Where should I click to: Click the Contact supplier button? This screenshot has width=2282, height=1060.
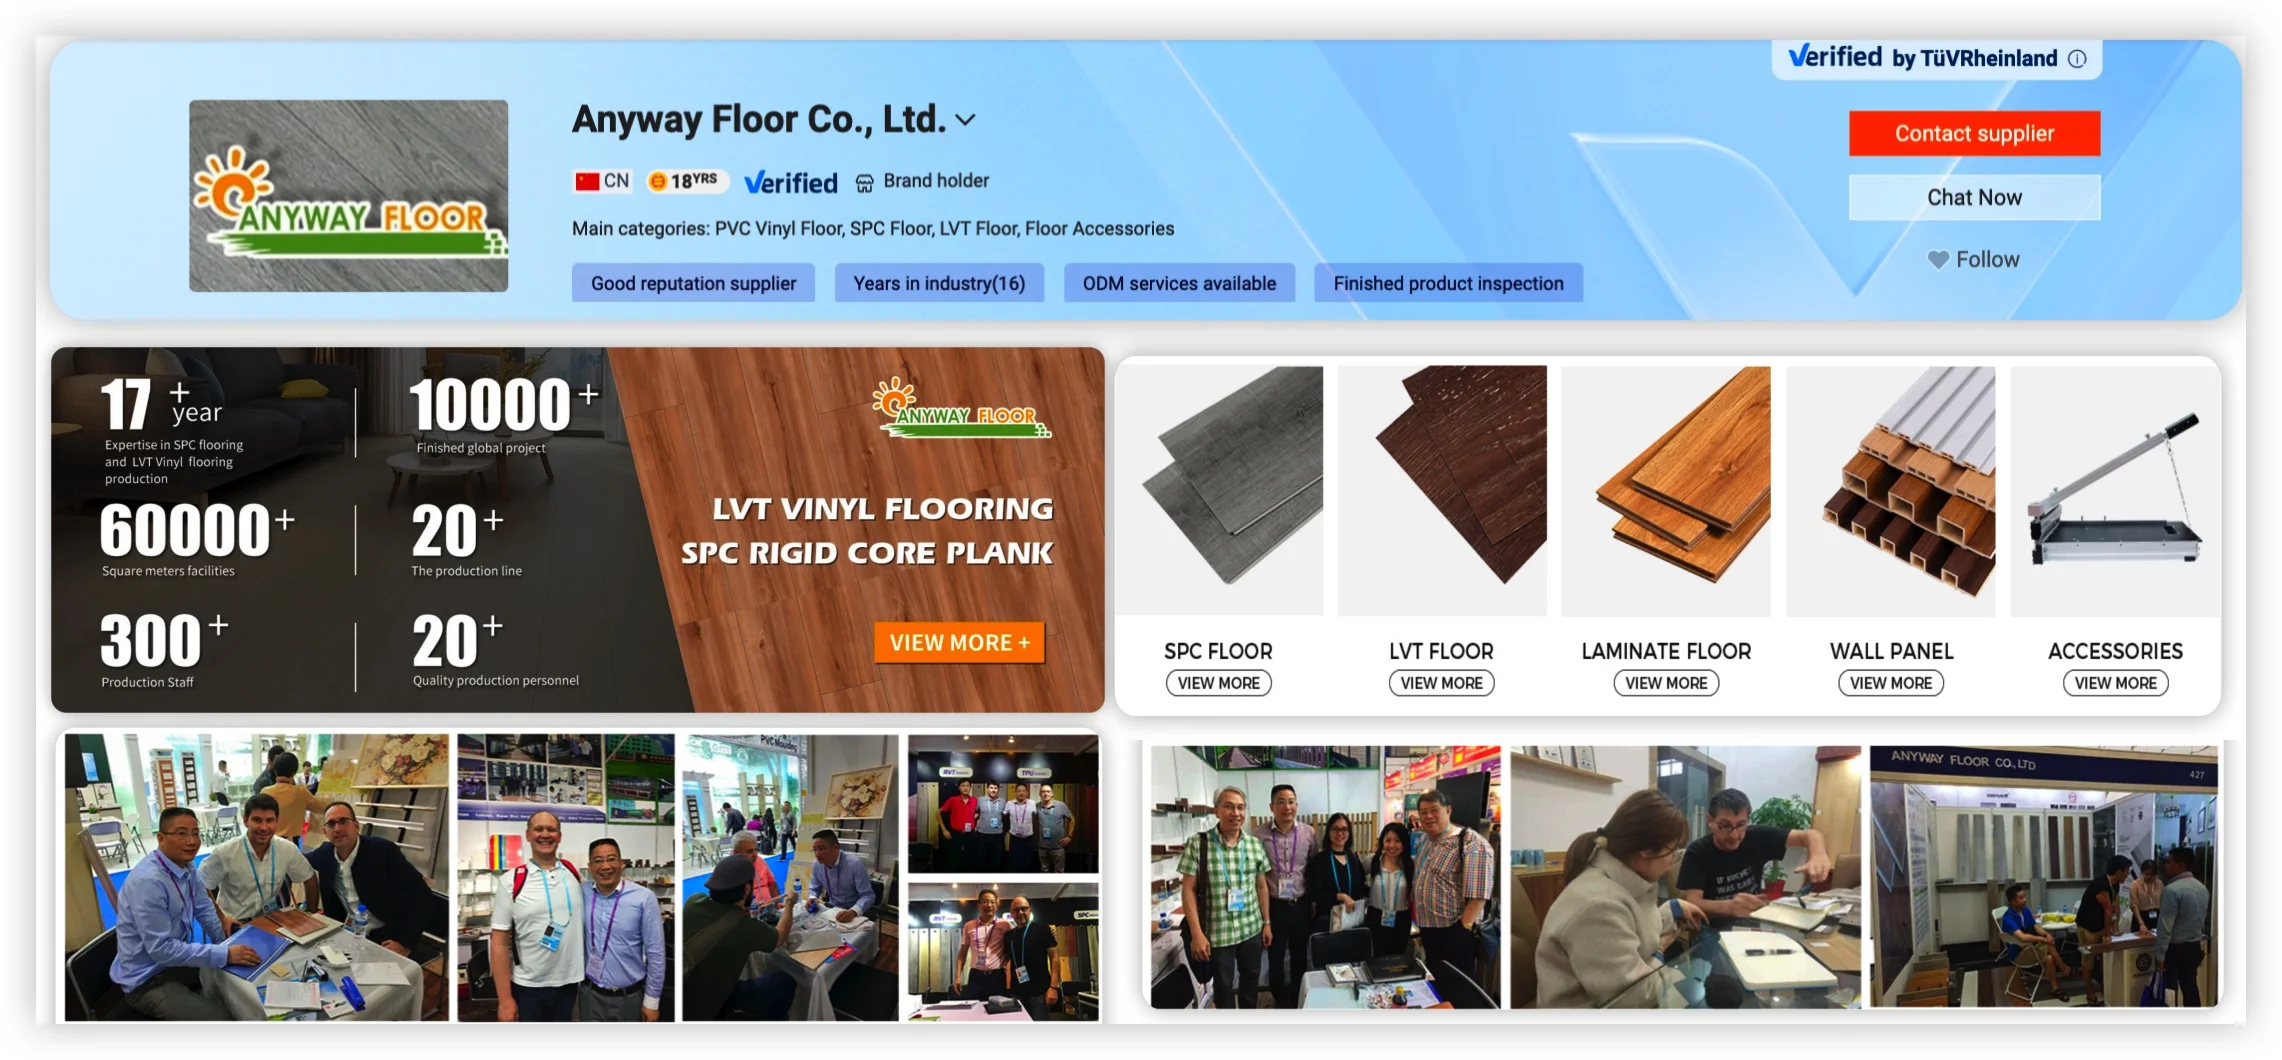[x=1974, y=133]
